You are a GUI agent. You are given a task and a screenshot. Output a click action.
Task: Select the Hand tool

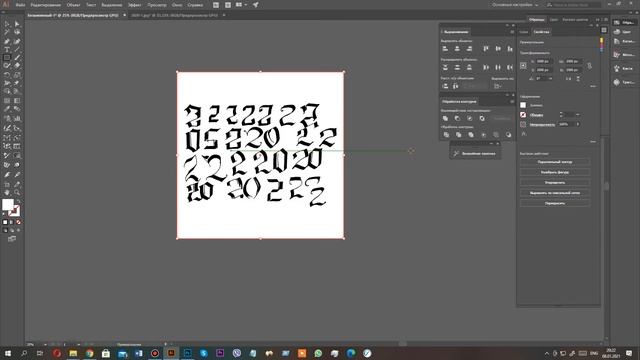(7, 192)
